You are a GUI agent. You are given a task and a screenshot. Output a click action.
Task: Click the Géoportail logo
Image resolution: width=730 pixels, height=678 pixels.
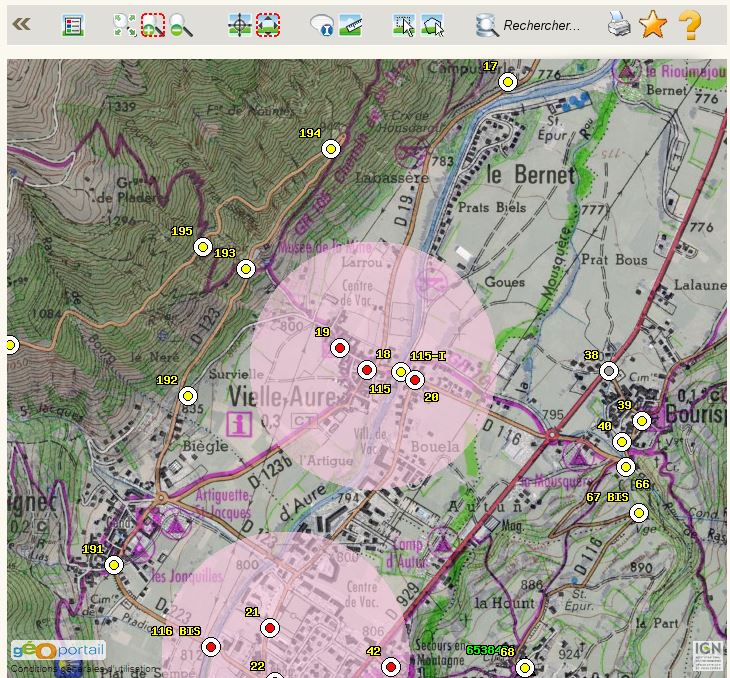click(58, 650)
